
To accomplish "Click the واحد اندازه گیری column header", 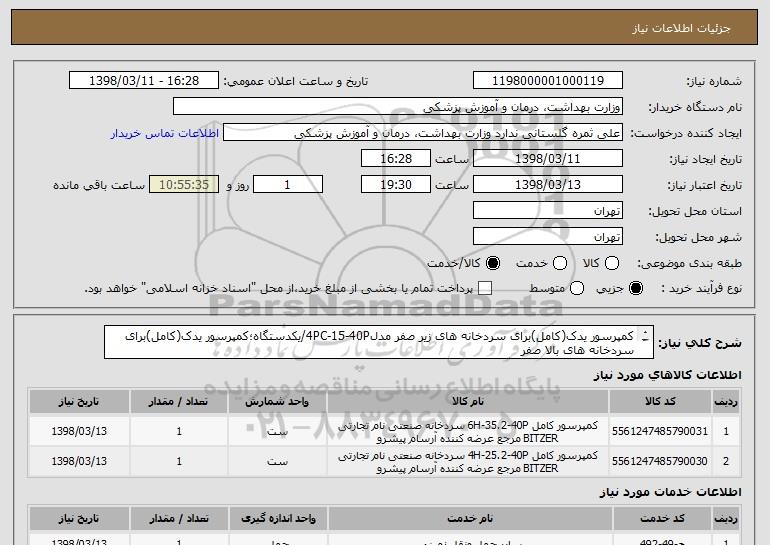I will click(278, 518).
